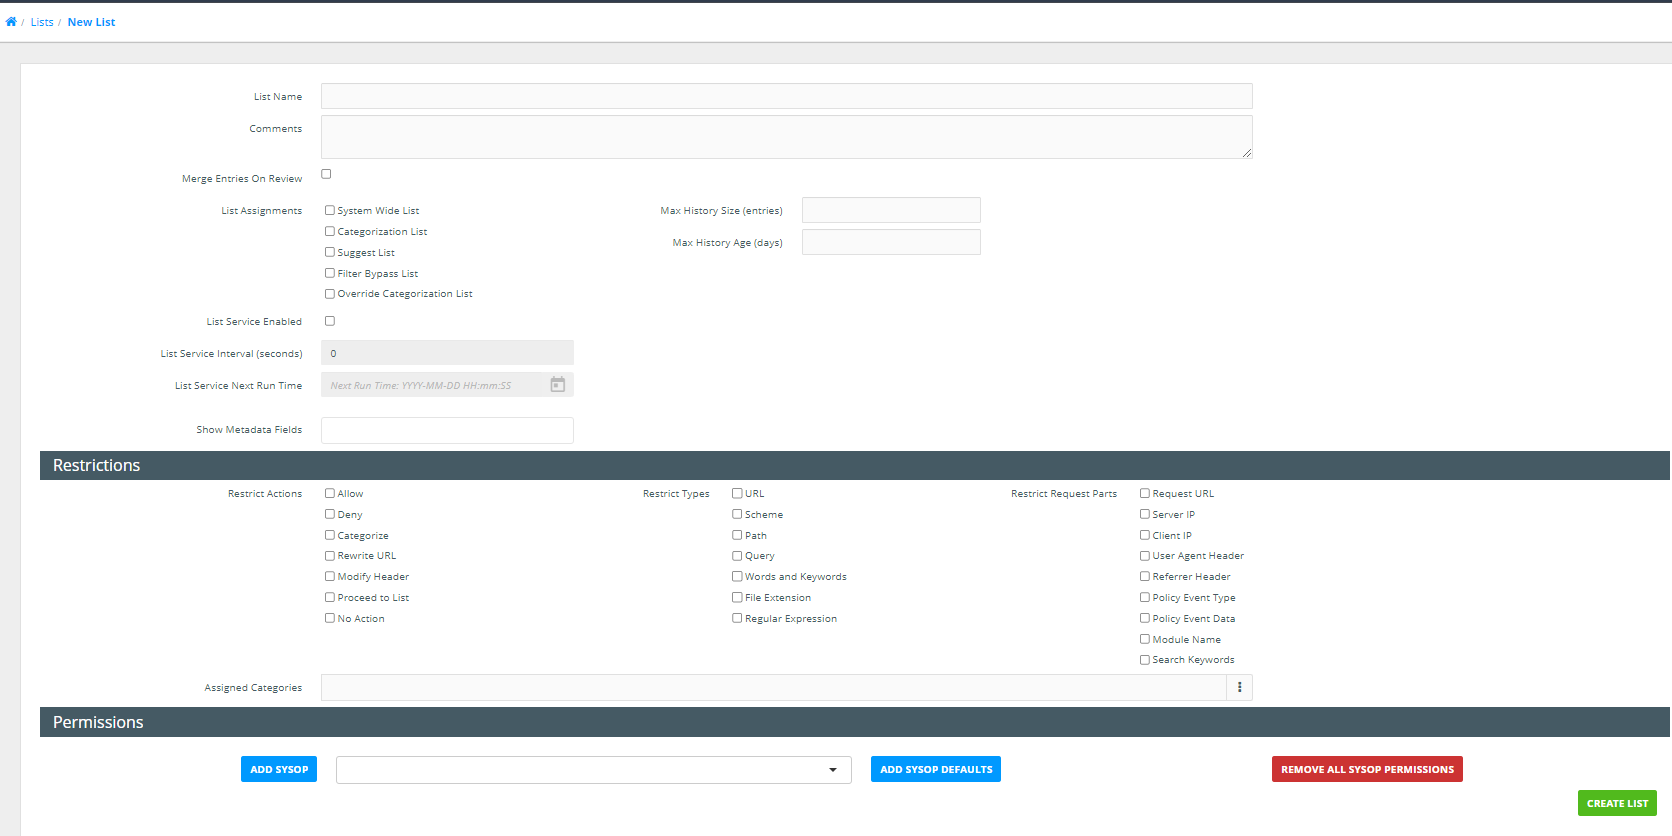The image size is (1672, 836).
Task: Check the Deny restrict action
Action: 330,514
